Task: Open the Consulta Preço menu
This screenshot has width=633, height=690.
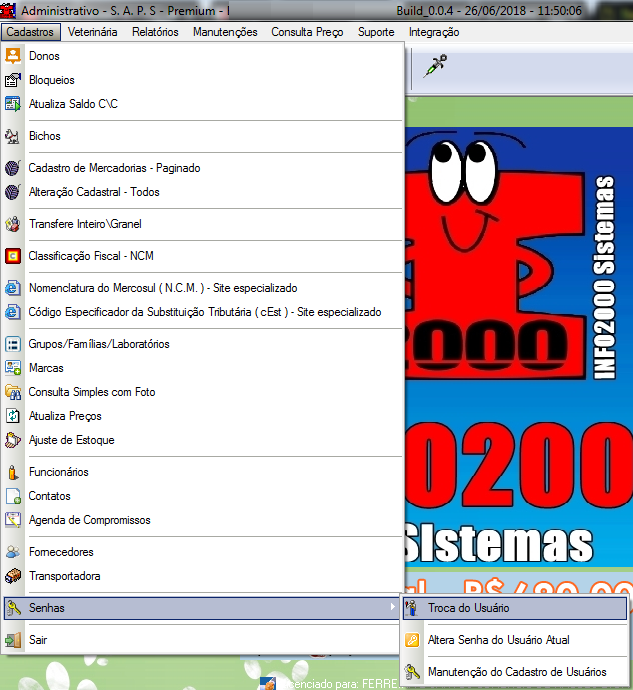Action: click(x=307, y=32)
